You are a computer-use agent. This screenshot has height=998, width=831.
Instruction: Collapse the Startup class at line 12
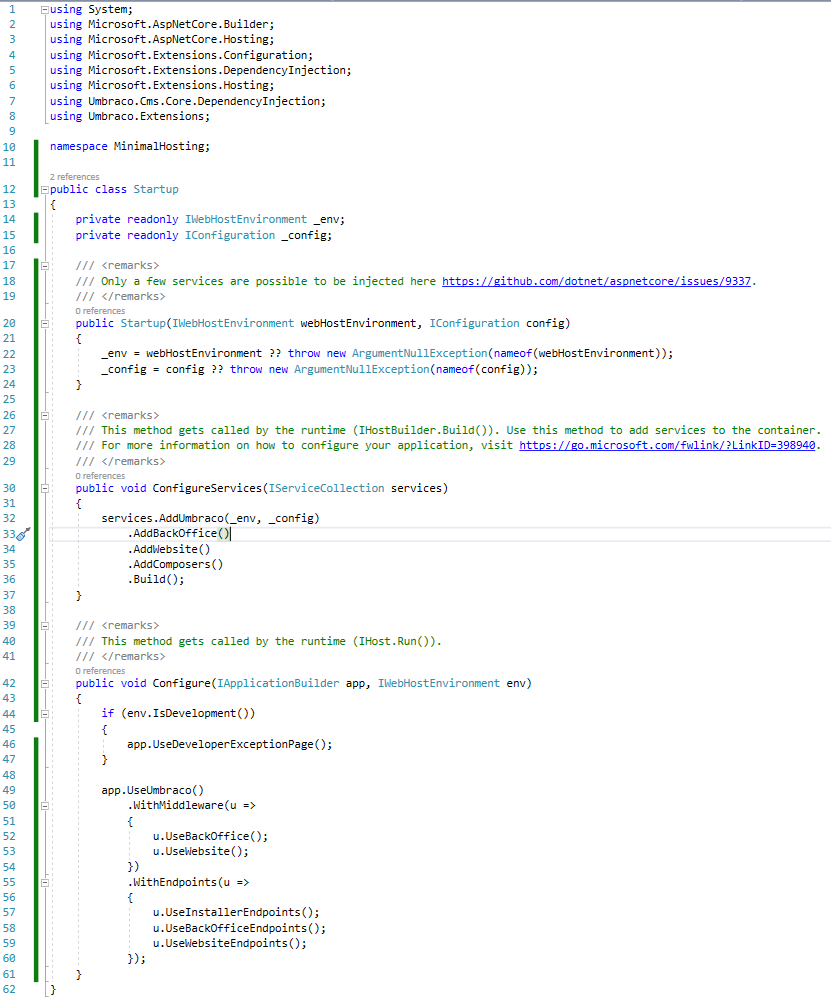[x=45, y=190]
